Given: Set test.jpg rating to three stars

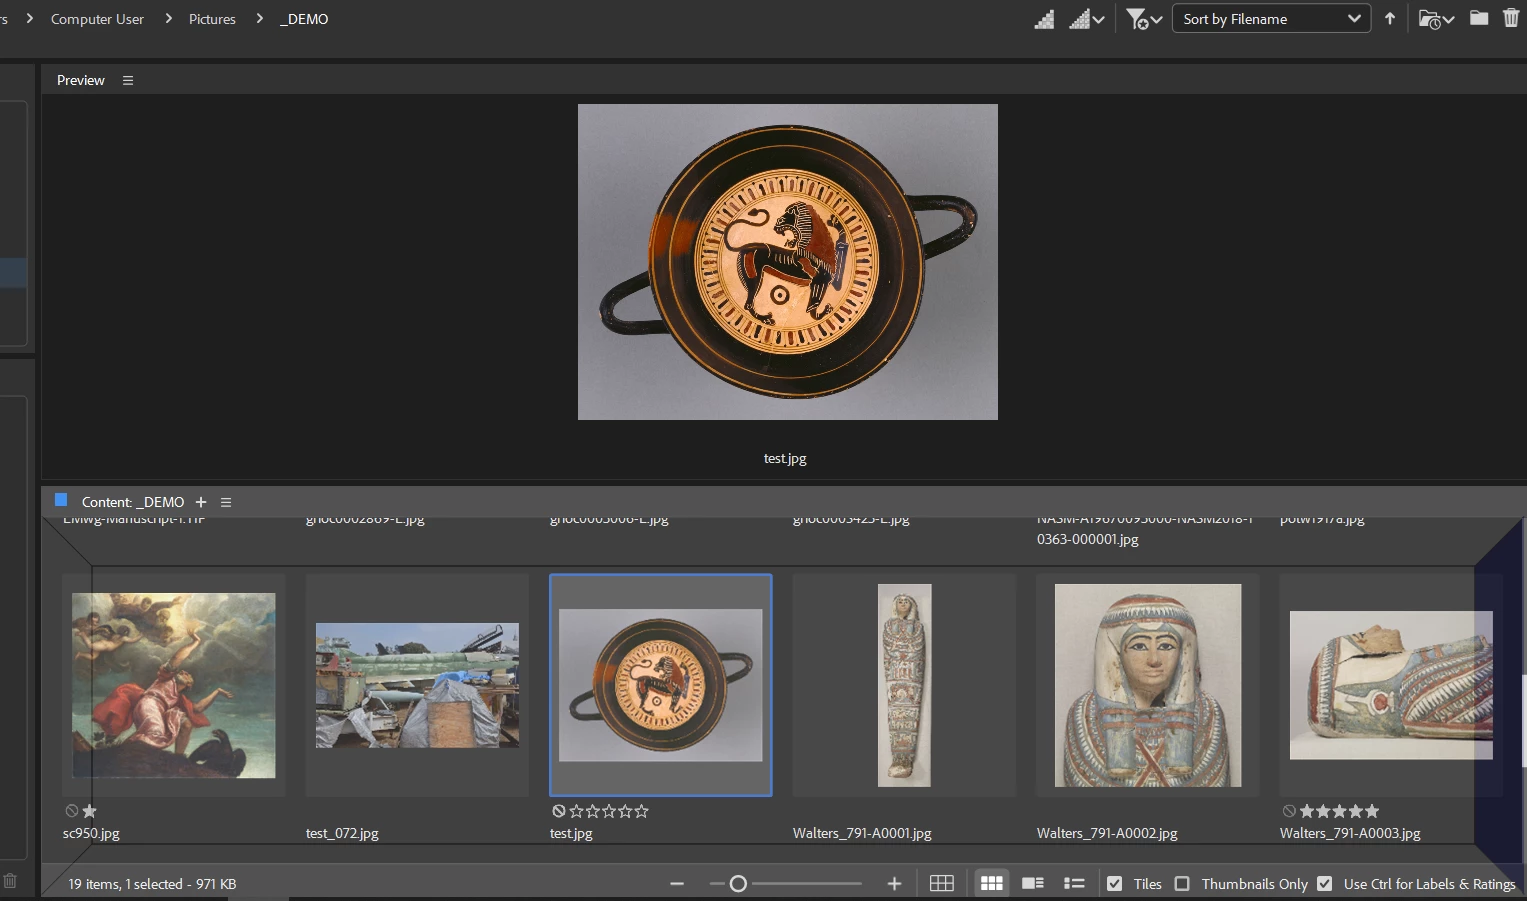Looking at the screenshot, I should point(609,811).
